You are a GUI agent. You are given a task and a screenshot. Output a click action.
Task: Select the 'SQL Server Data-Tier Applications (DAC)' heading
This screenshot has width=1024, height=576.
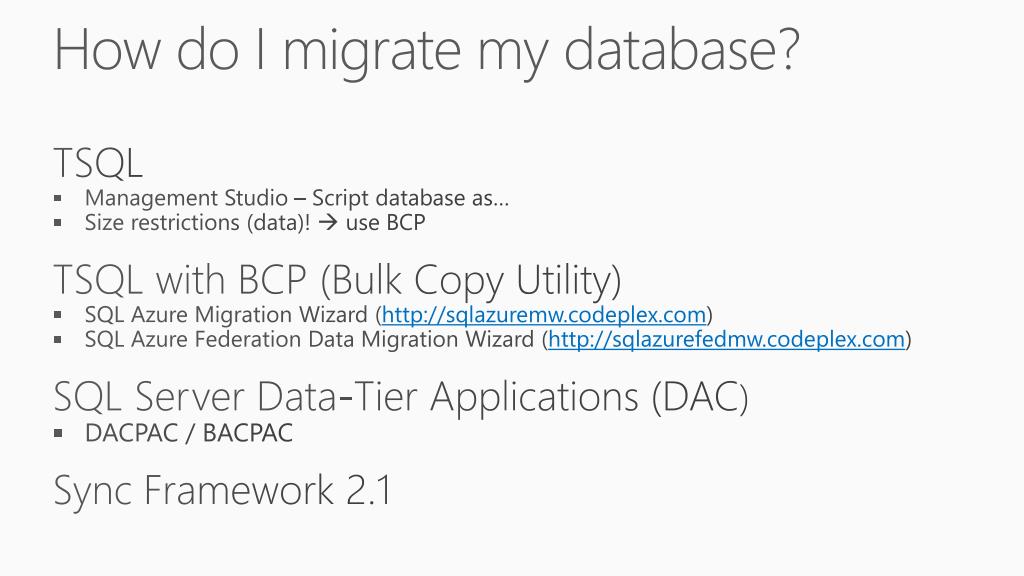(401, 397)
